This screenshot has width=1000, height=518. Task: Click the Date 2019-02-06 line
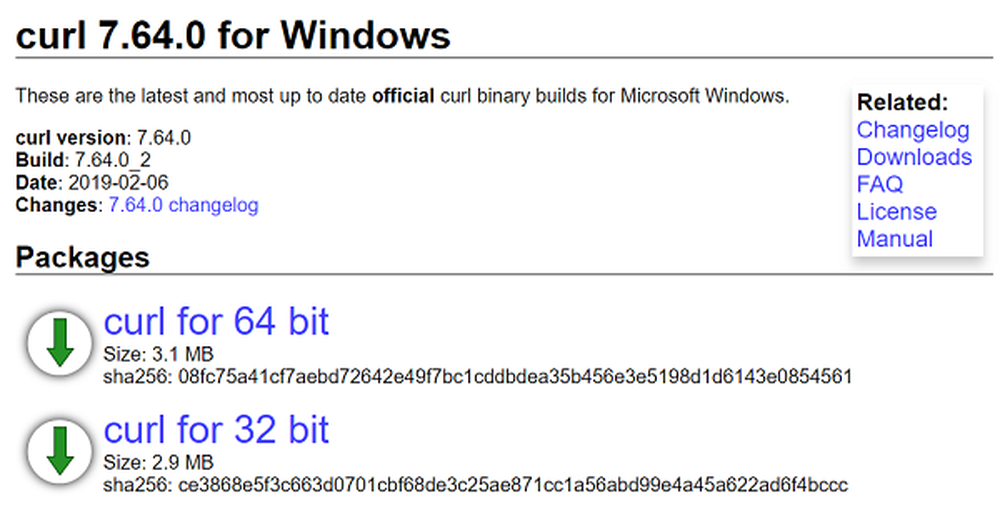[92, 183]
